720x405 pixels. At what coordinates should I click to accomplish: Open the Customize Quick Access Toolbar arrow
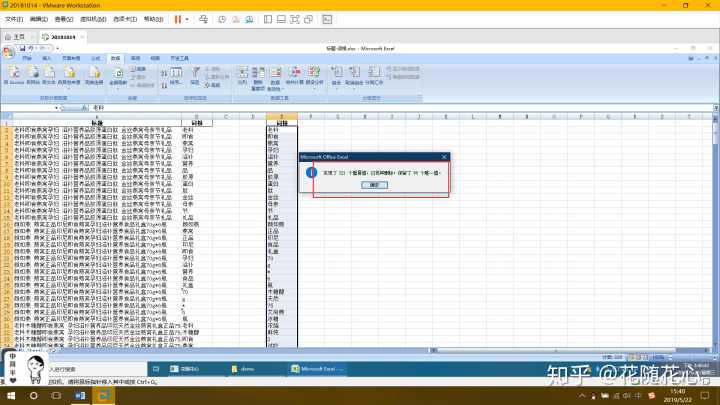click(x=57, y=48)
